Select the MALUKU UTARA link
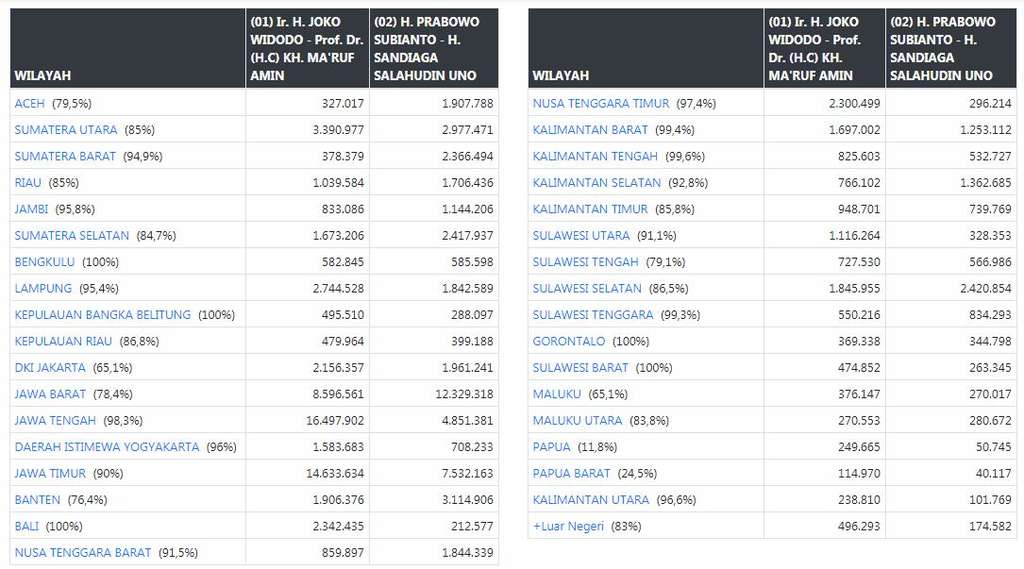 [x=577, y=420]
